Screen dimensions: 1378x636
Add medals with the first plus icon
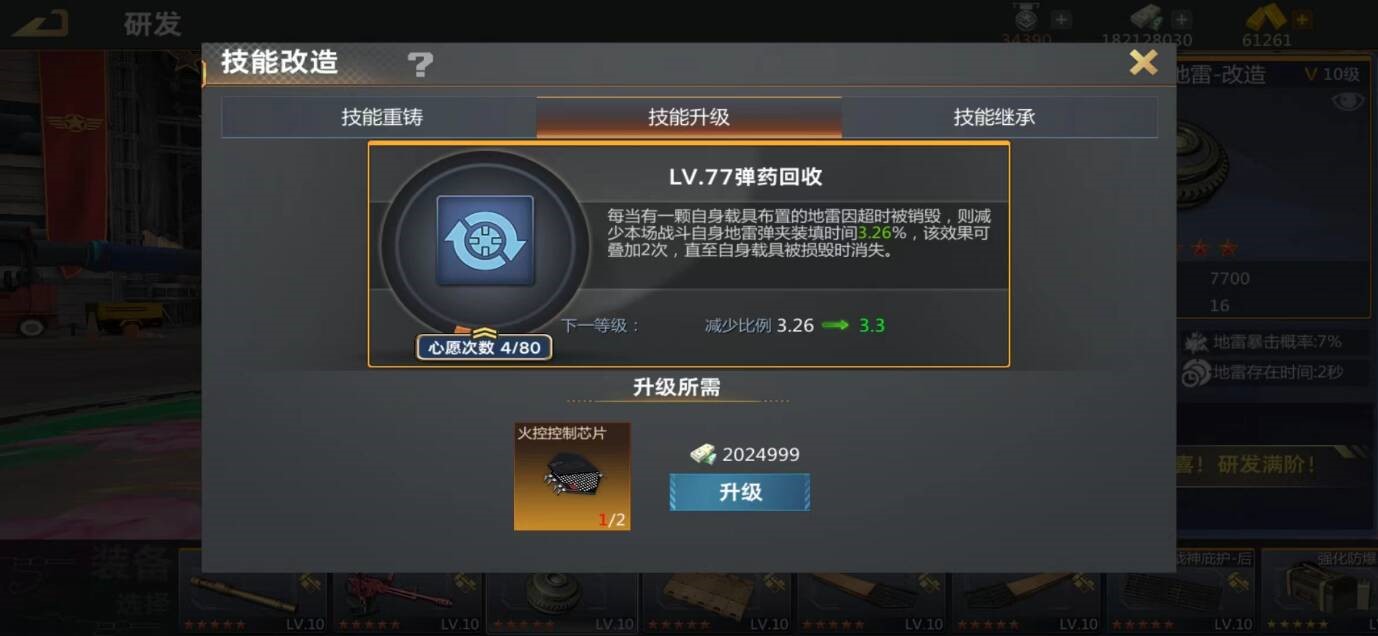[x=1061, y=19]
